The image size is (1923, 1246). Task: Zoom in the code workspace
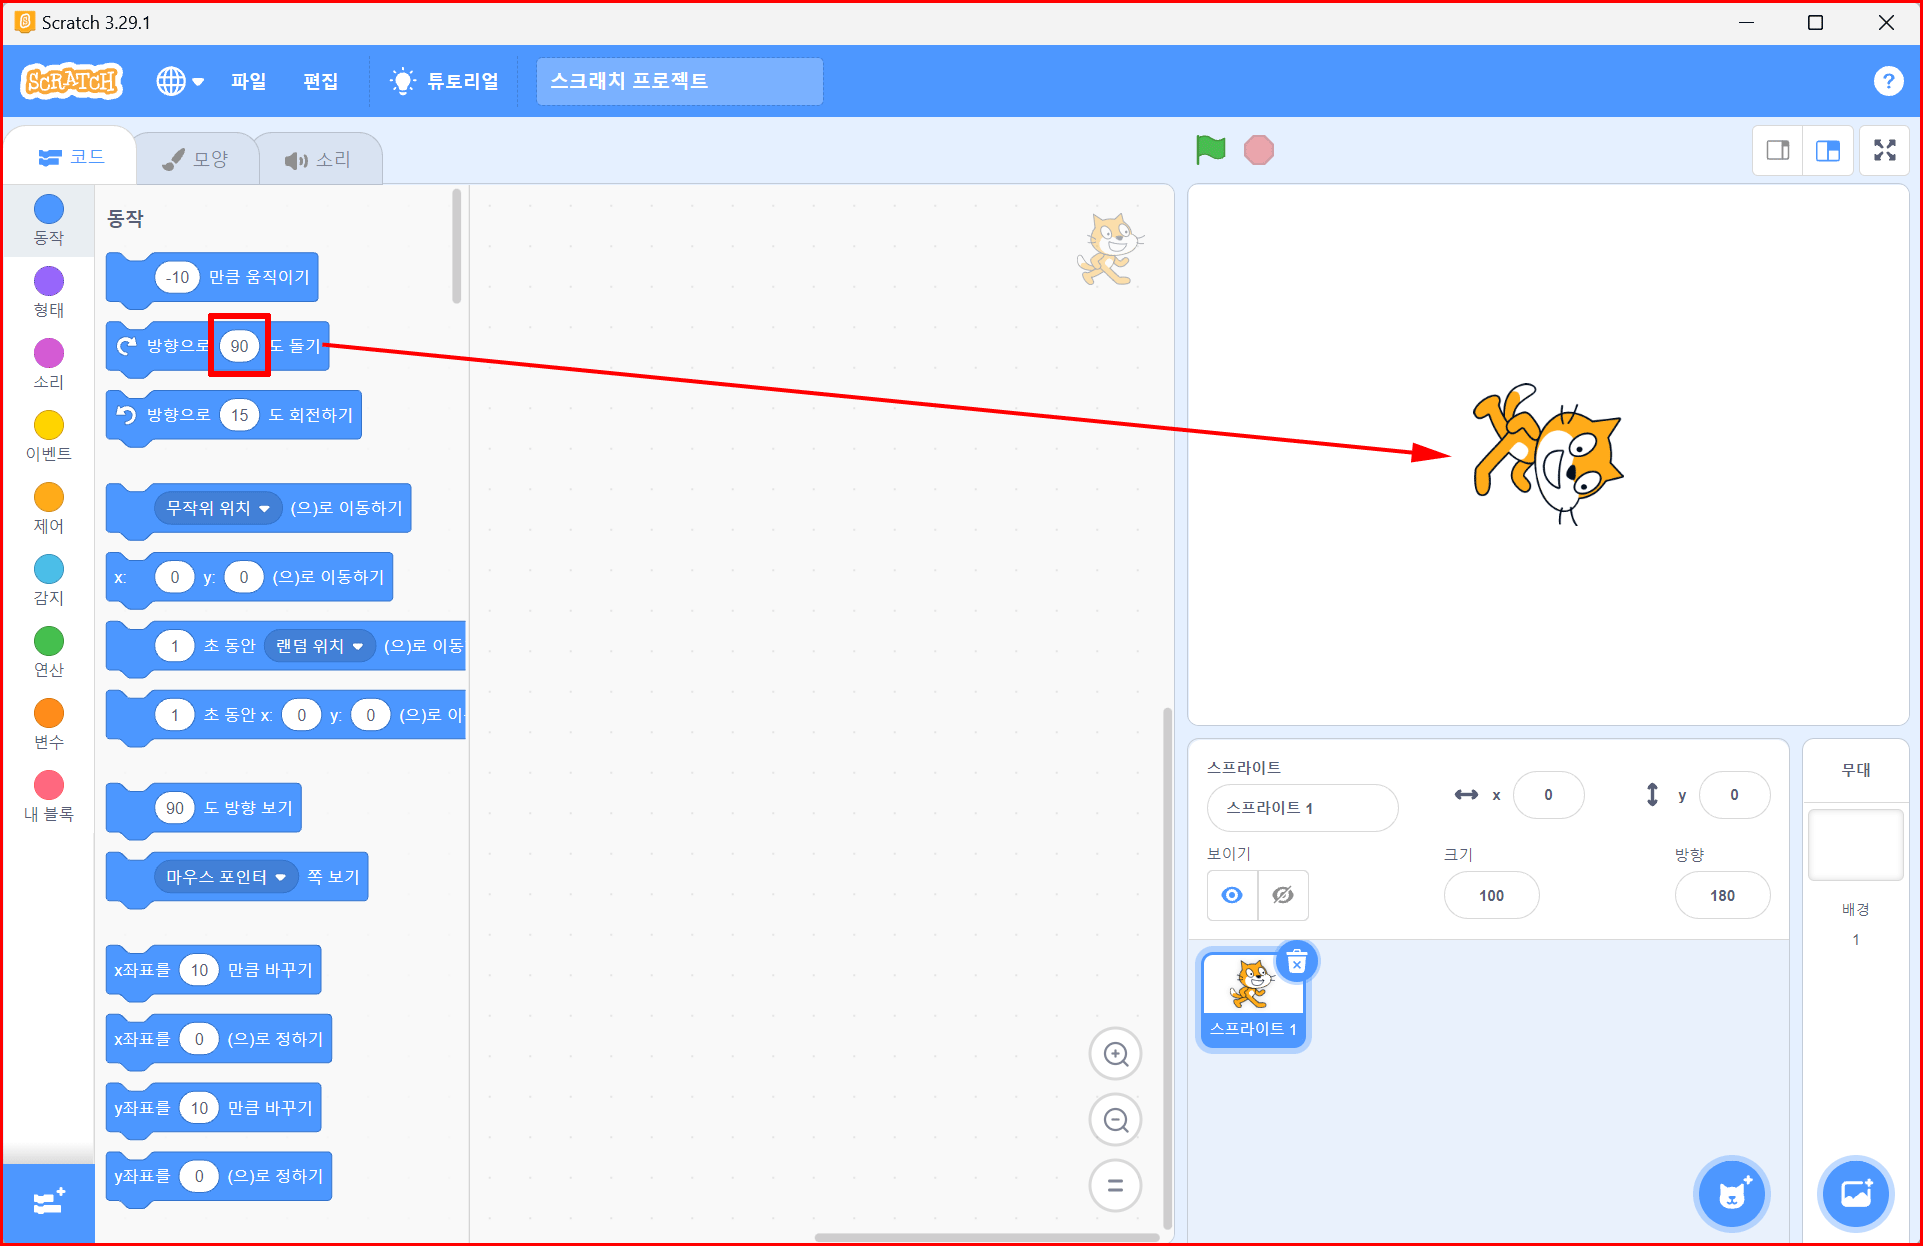pyautogui.click(x=1115, y=1054)
